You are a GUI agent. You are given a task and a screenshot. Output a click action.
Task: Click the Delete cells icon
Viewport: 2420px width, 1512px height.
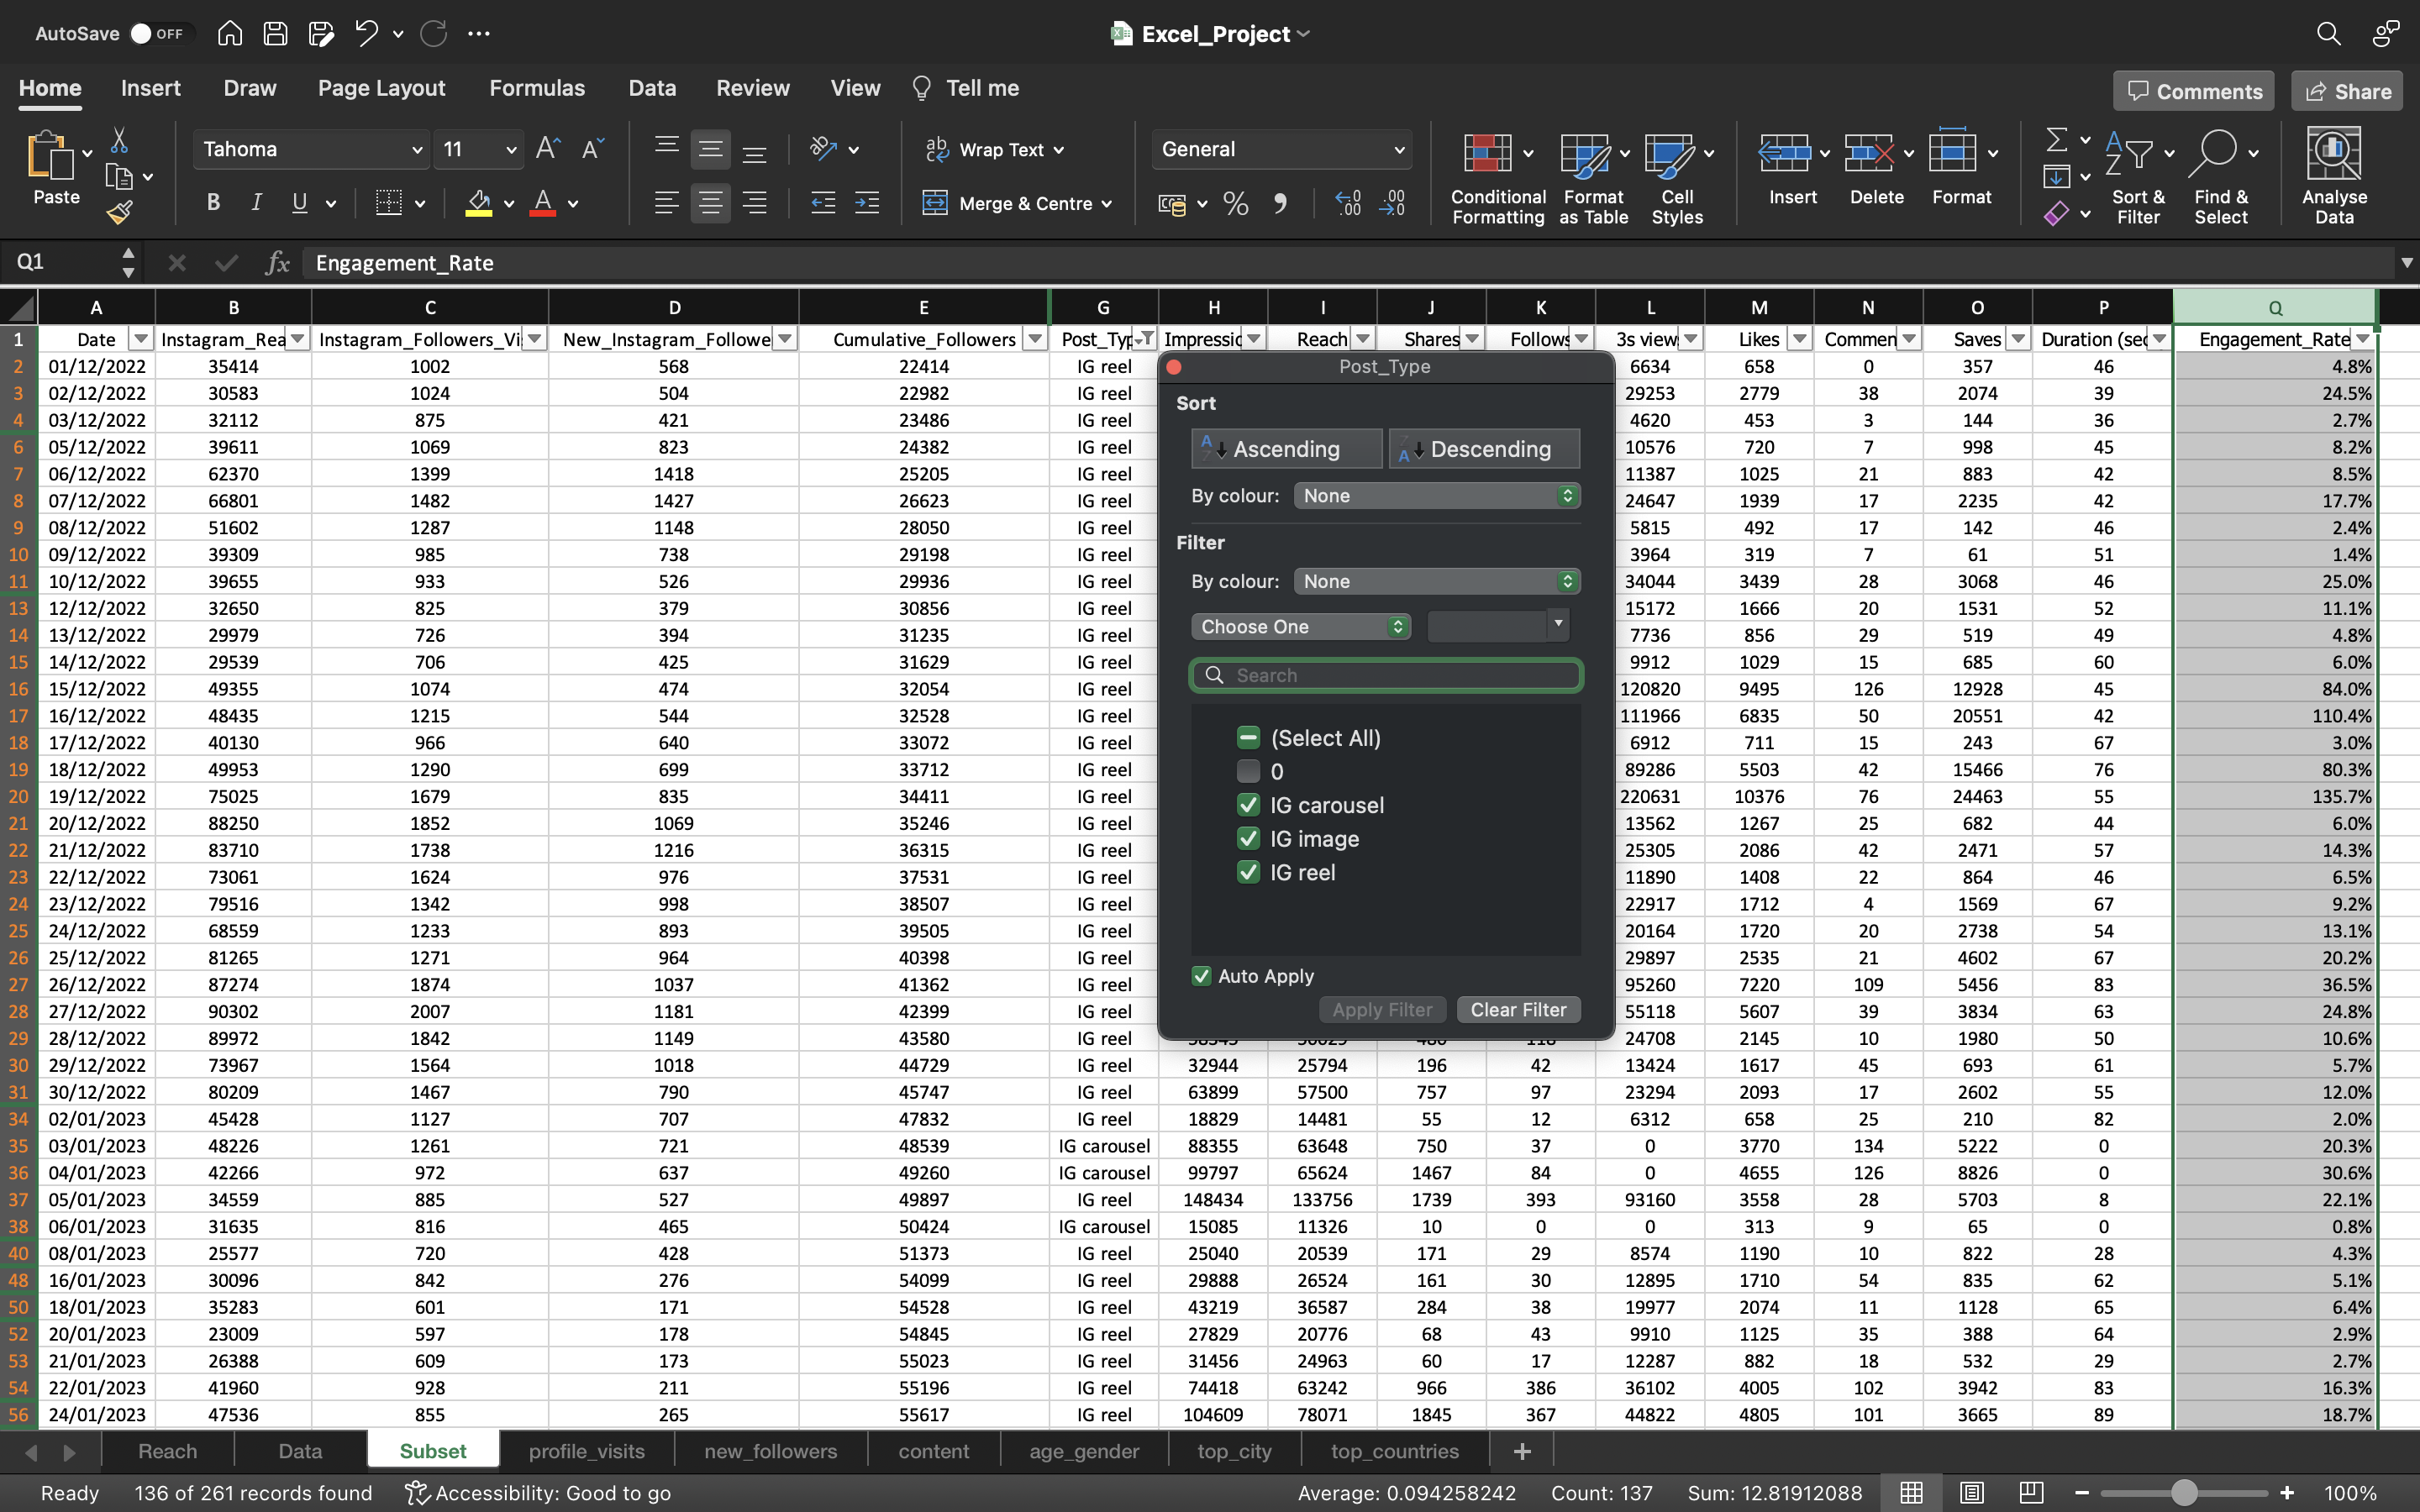point(1868,153)
